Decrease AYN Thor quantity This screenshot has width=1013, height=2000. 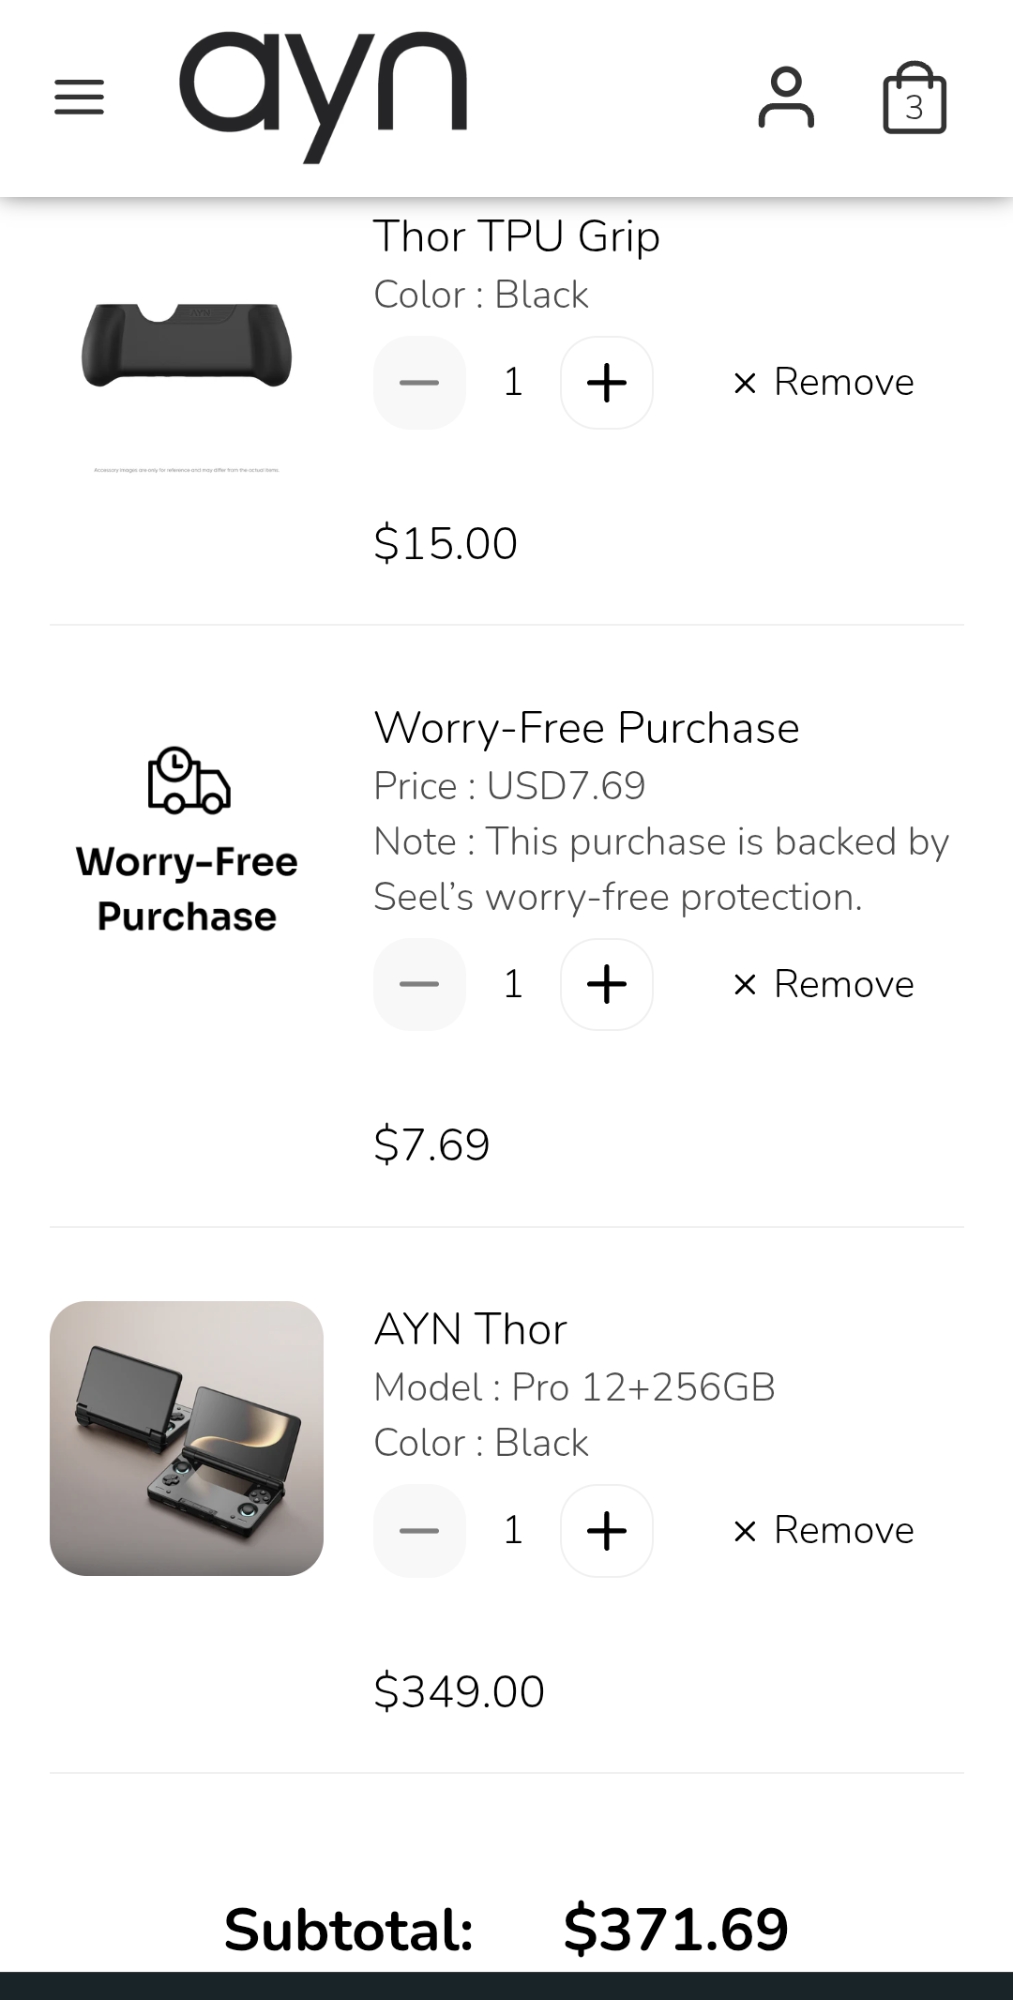419,1531
